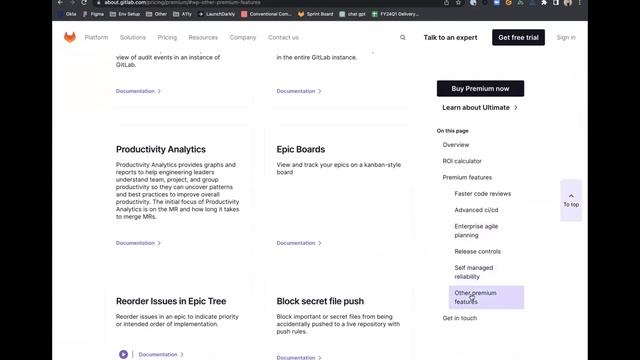Click the Buy Premium now button

click(480, 89)
